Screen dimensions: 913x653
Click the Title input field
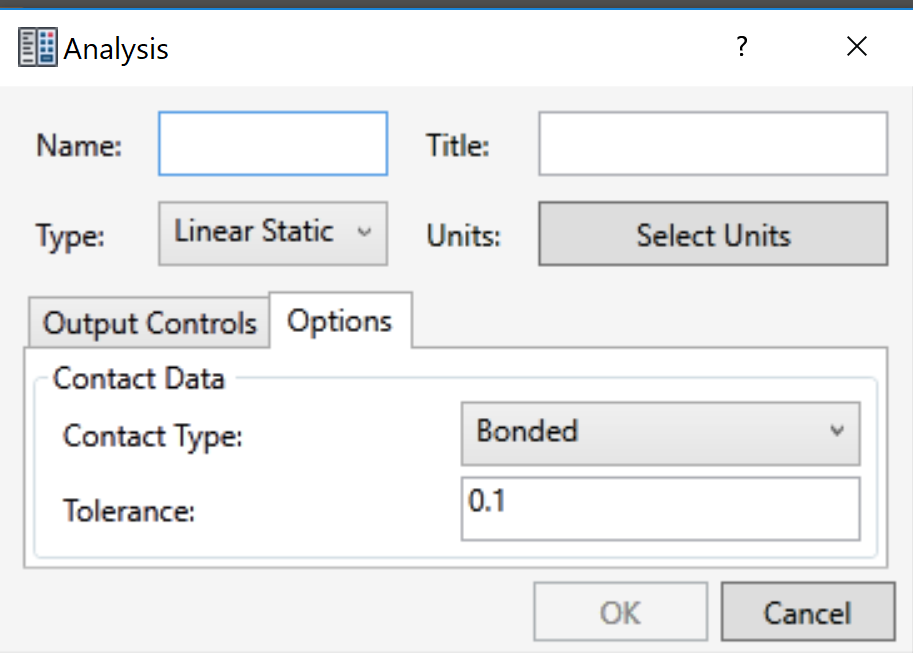pyautogui.click(x=712, y=143)
